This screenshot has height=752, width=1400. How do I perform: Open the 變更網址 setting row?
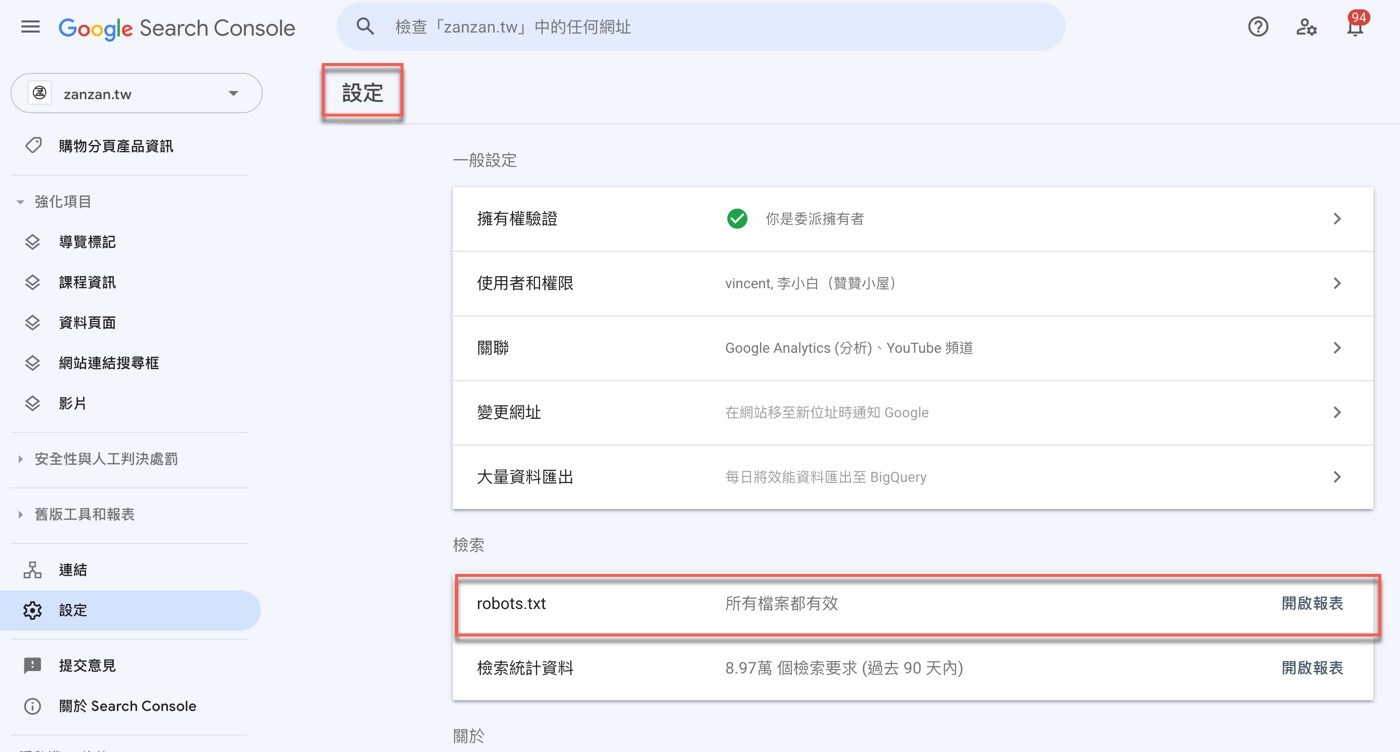(913, 412)
